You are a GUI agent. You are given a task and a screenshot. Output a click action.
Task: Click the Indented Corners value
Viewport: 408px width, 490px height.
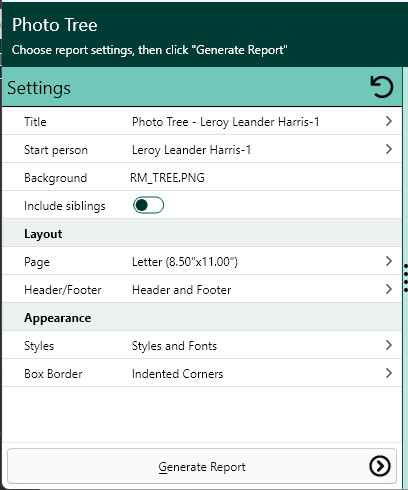pyautogui.click(x=178, y=374)
